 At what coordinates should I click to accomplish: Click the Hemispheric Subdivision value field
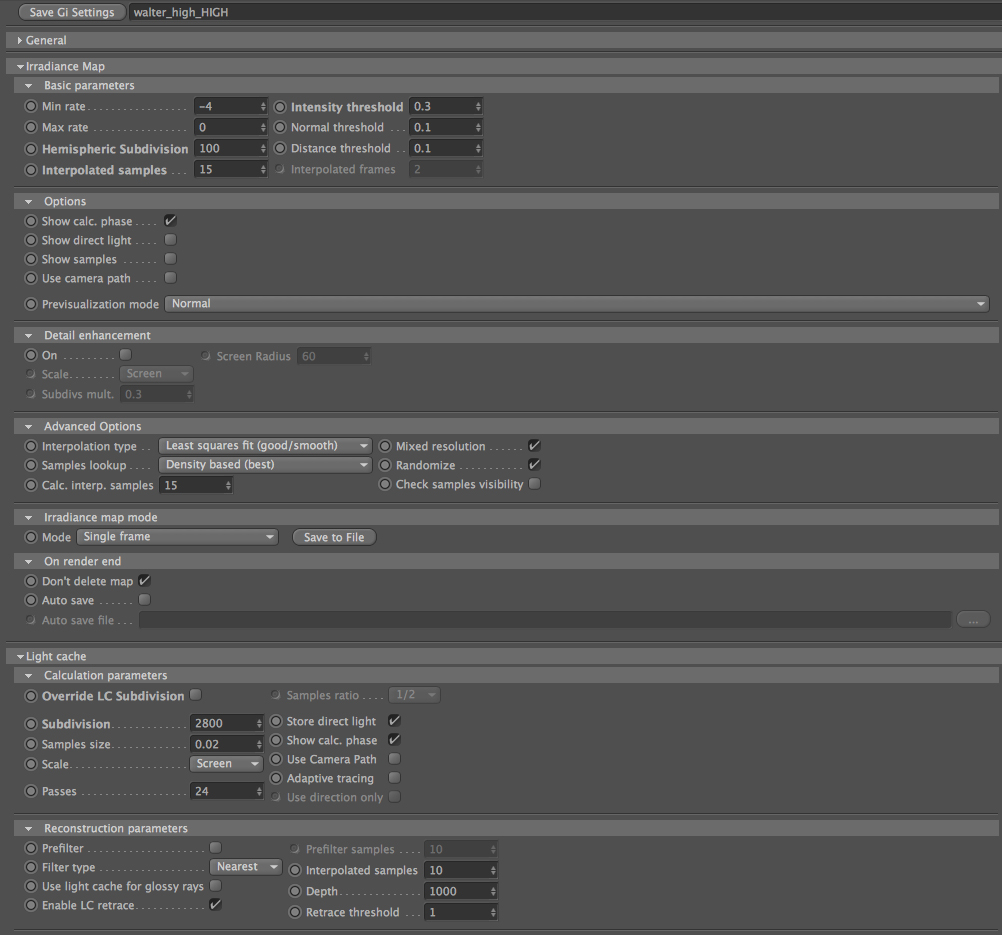(x=226, y=148)
